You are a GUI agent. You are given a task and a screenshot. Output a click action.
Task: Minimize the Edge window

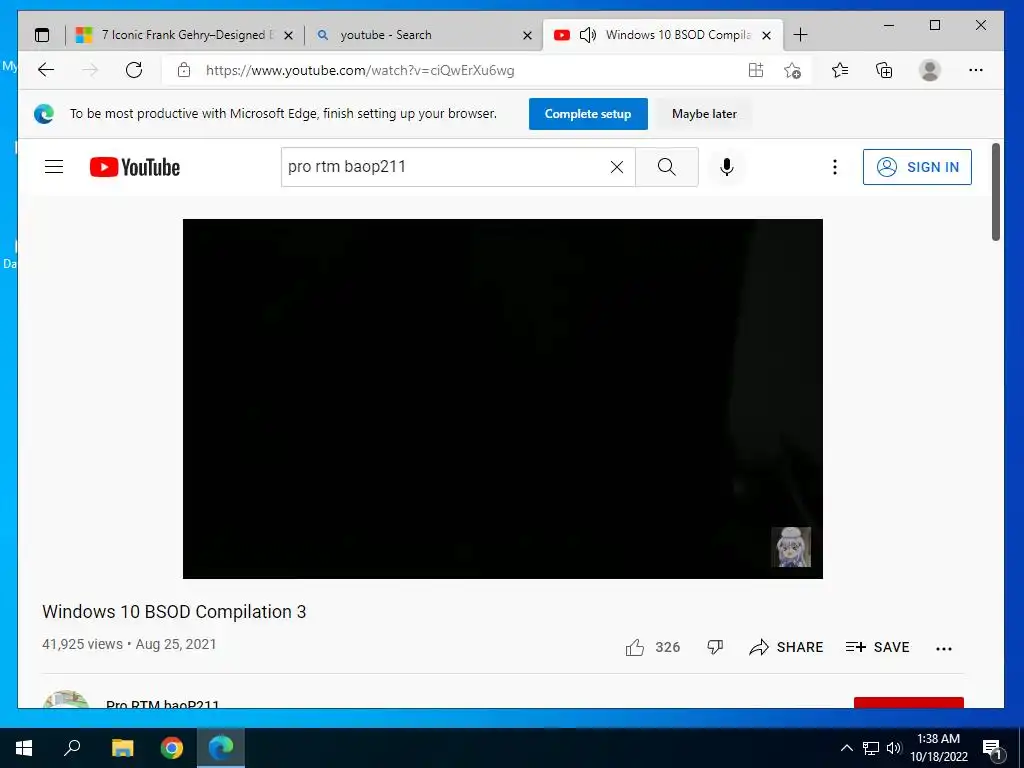(889, 25)
